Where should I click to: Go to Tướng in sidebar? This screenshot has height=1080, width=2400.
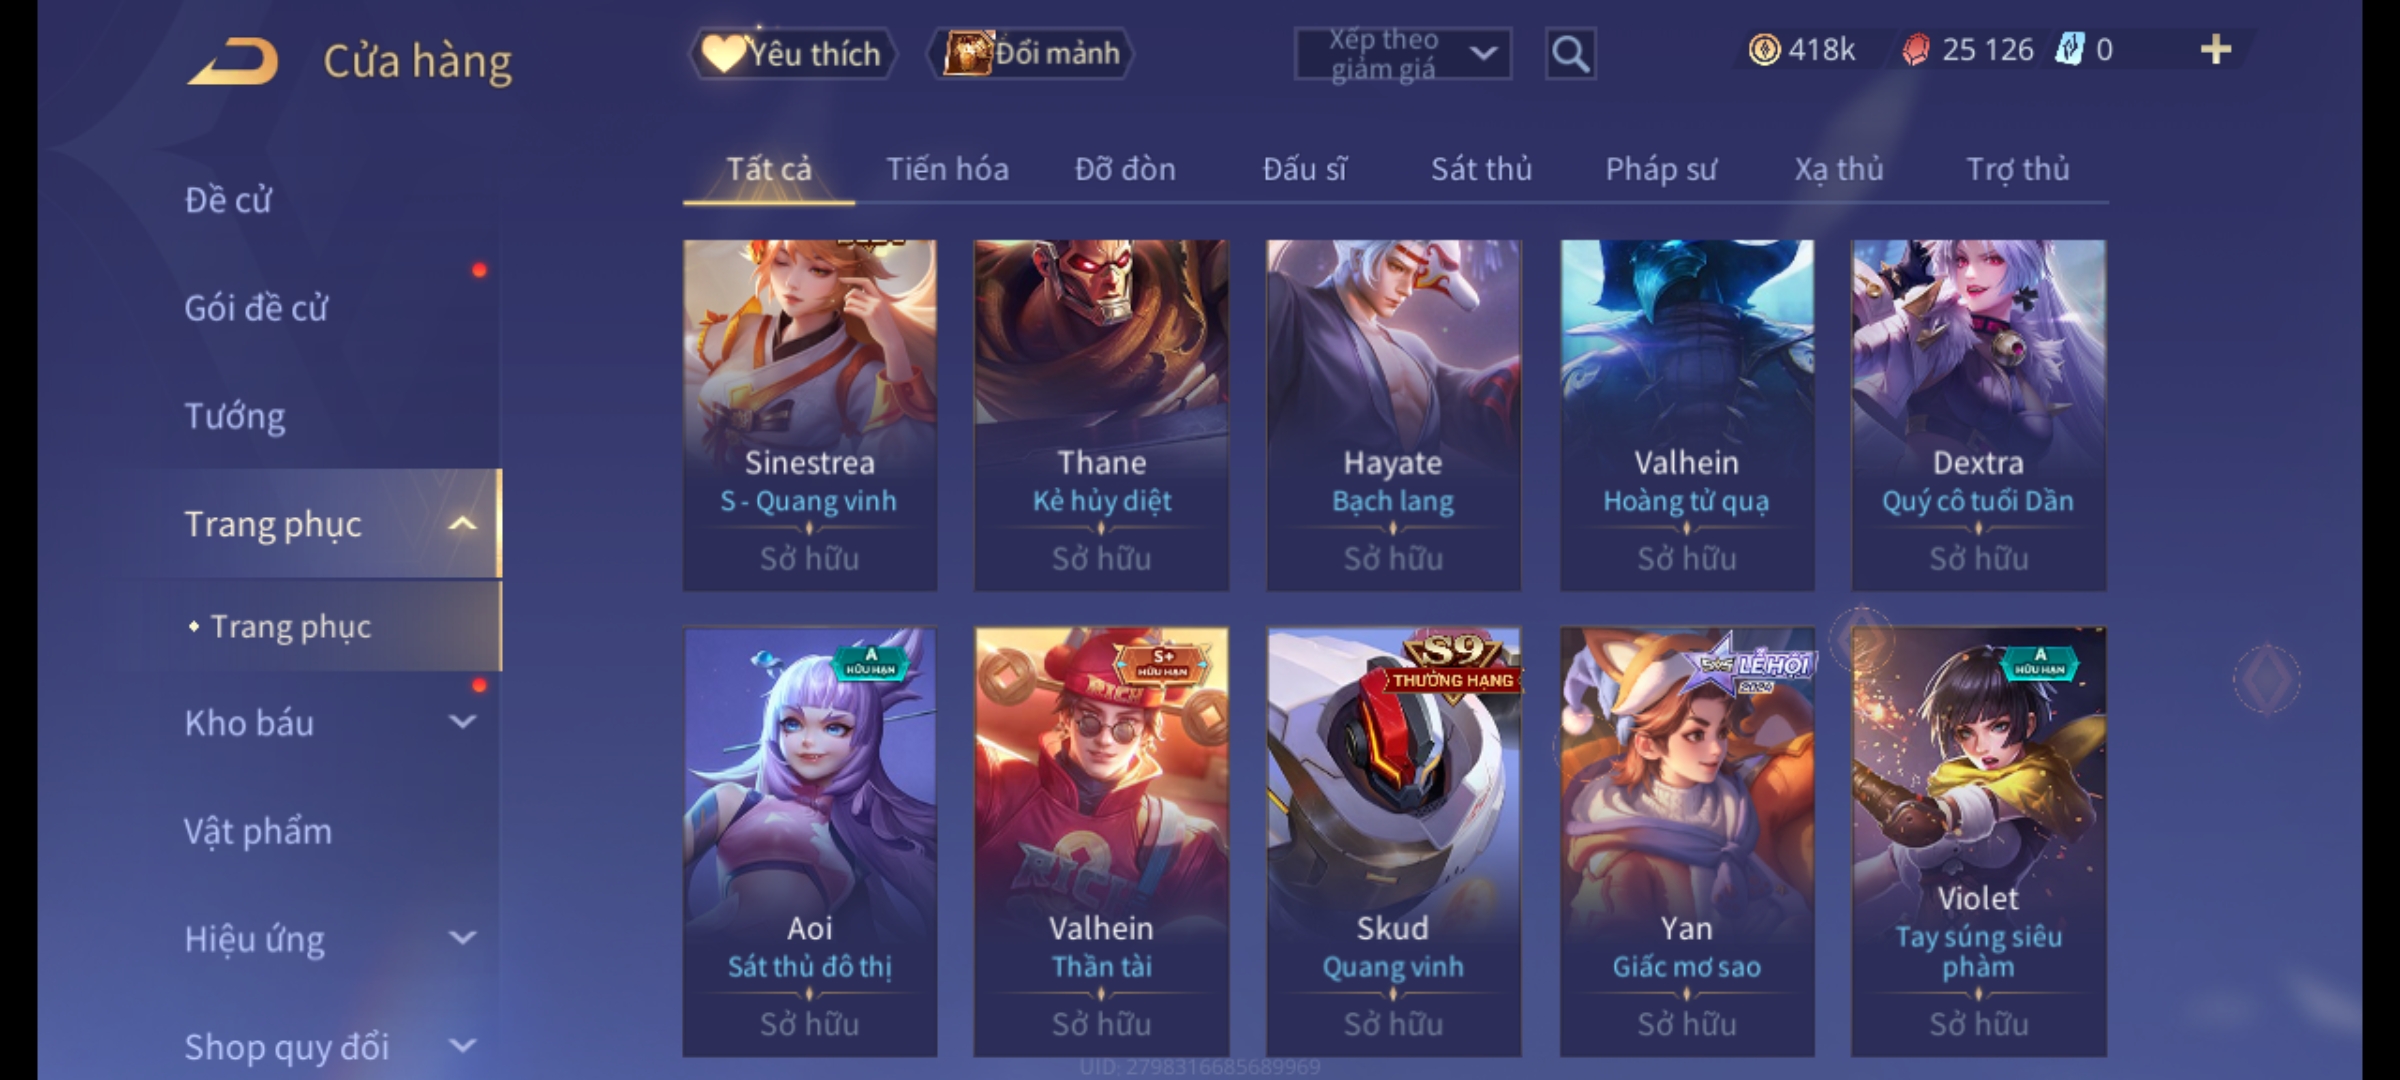point(235,416)
